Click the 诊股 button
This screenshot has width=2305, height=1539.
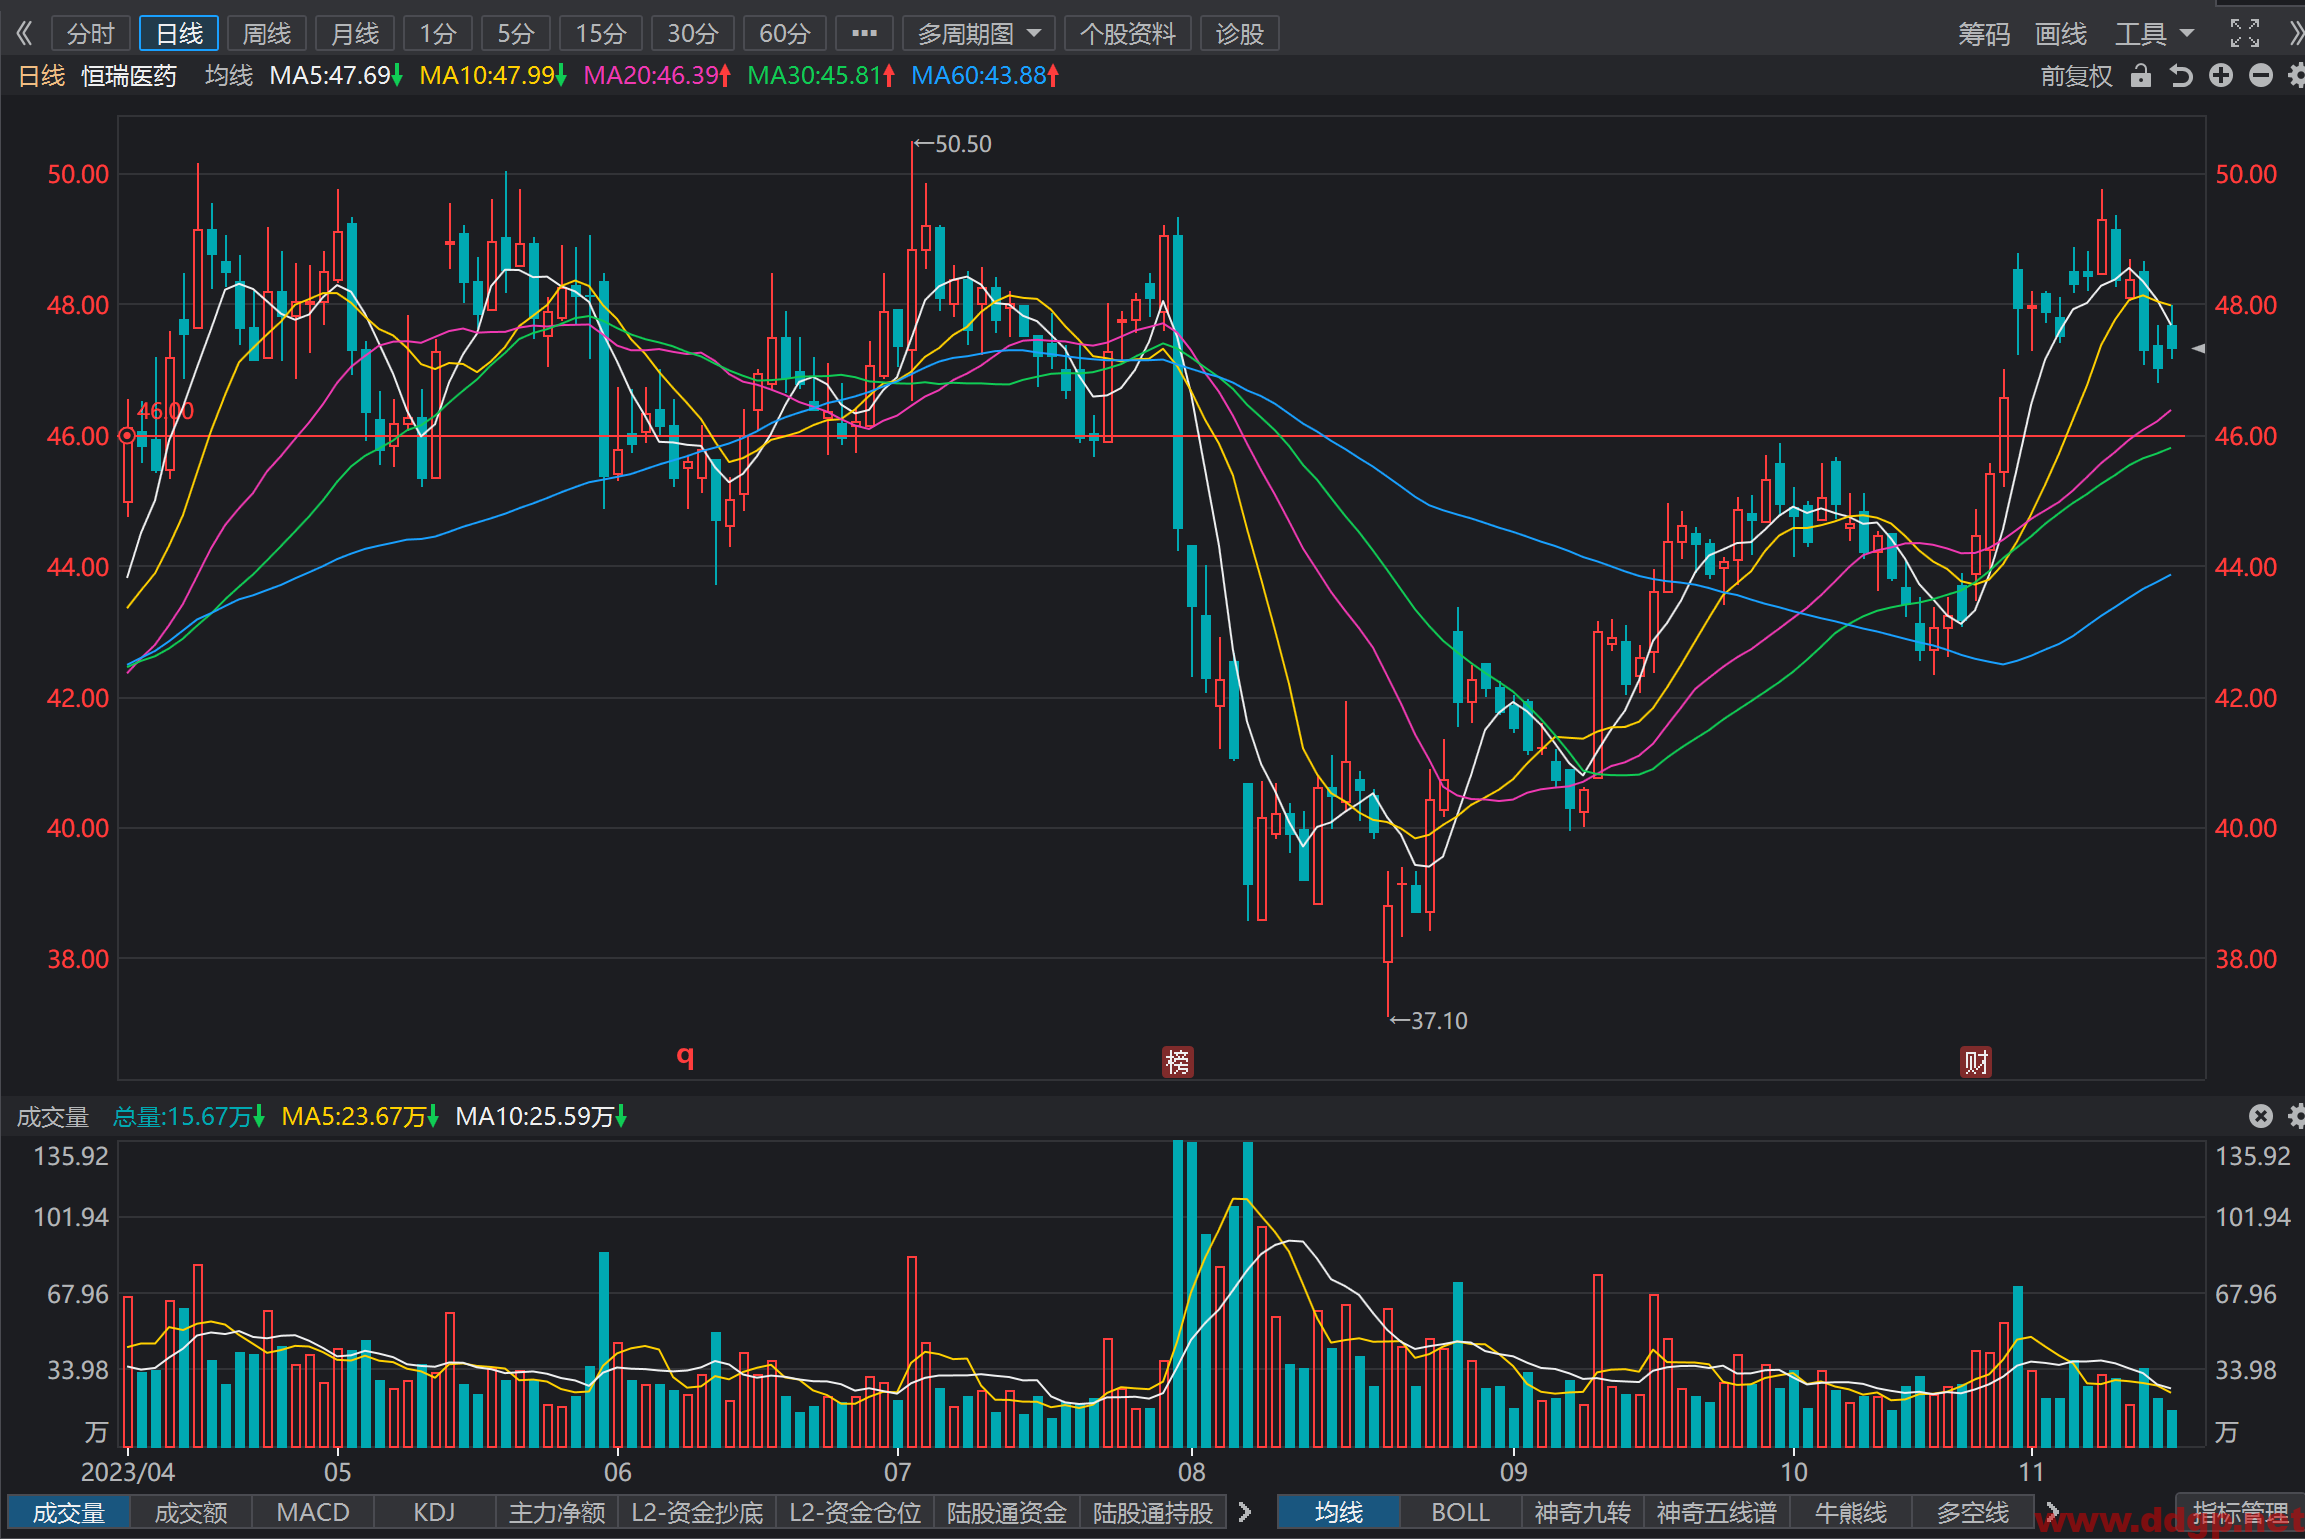point(1239,34)
